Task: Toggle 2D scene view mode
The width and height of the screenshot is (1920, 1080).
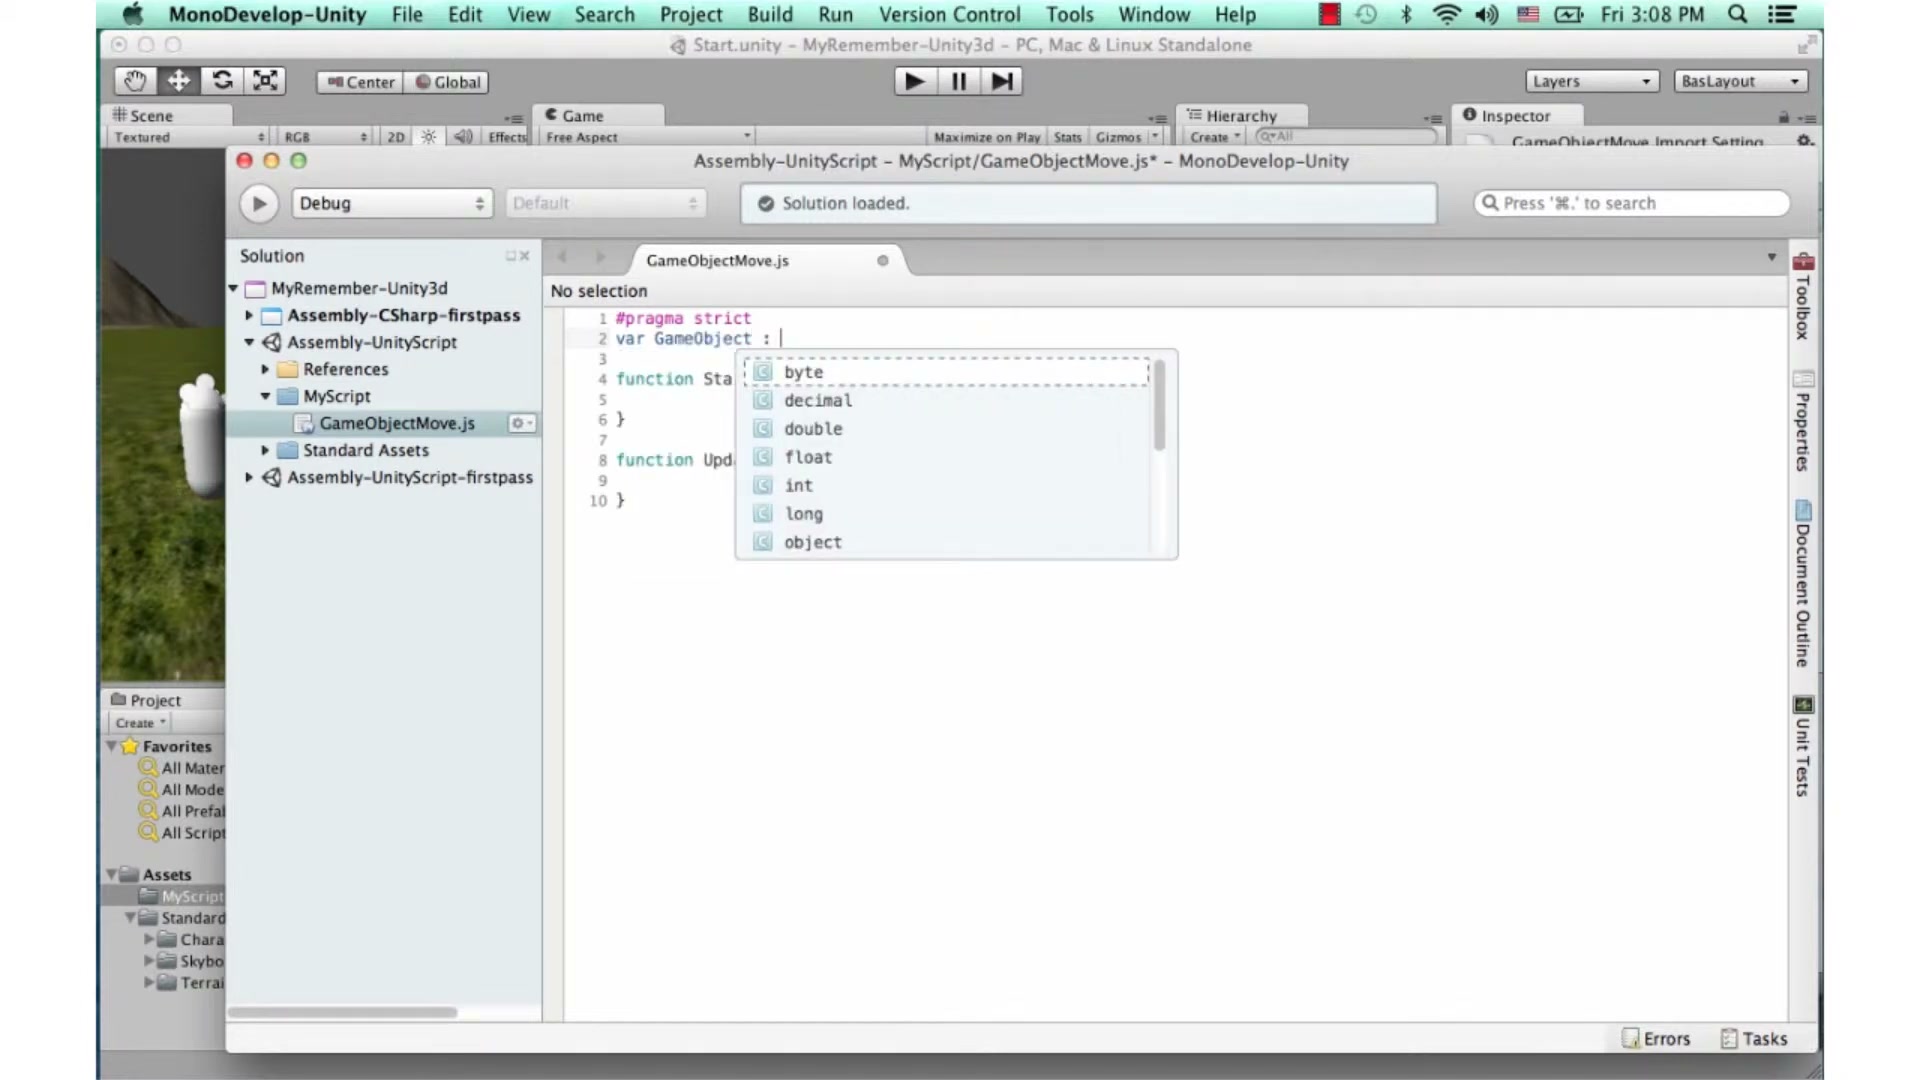Action: [396, 137]
